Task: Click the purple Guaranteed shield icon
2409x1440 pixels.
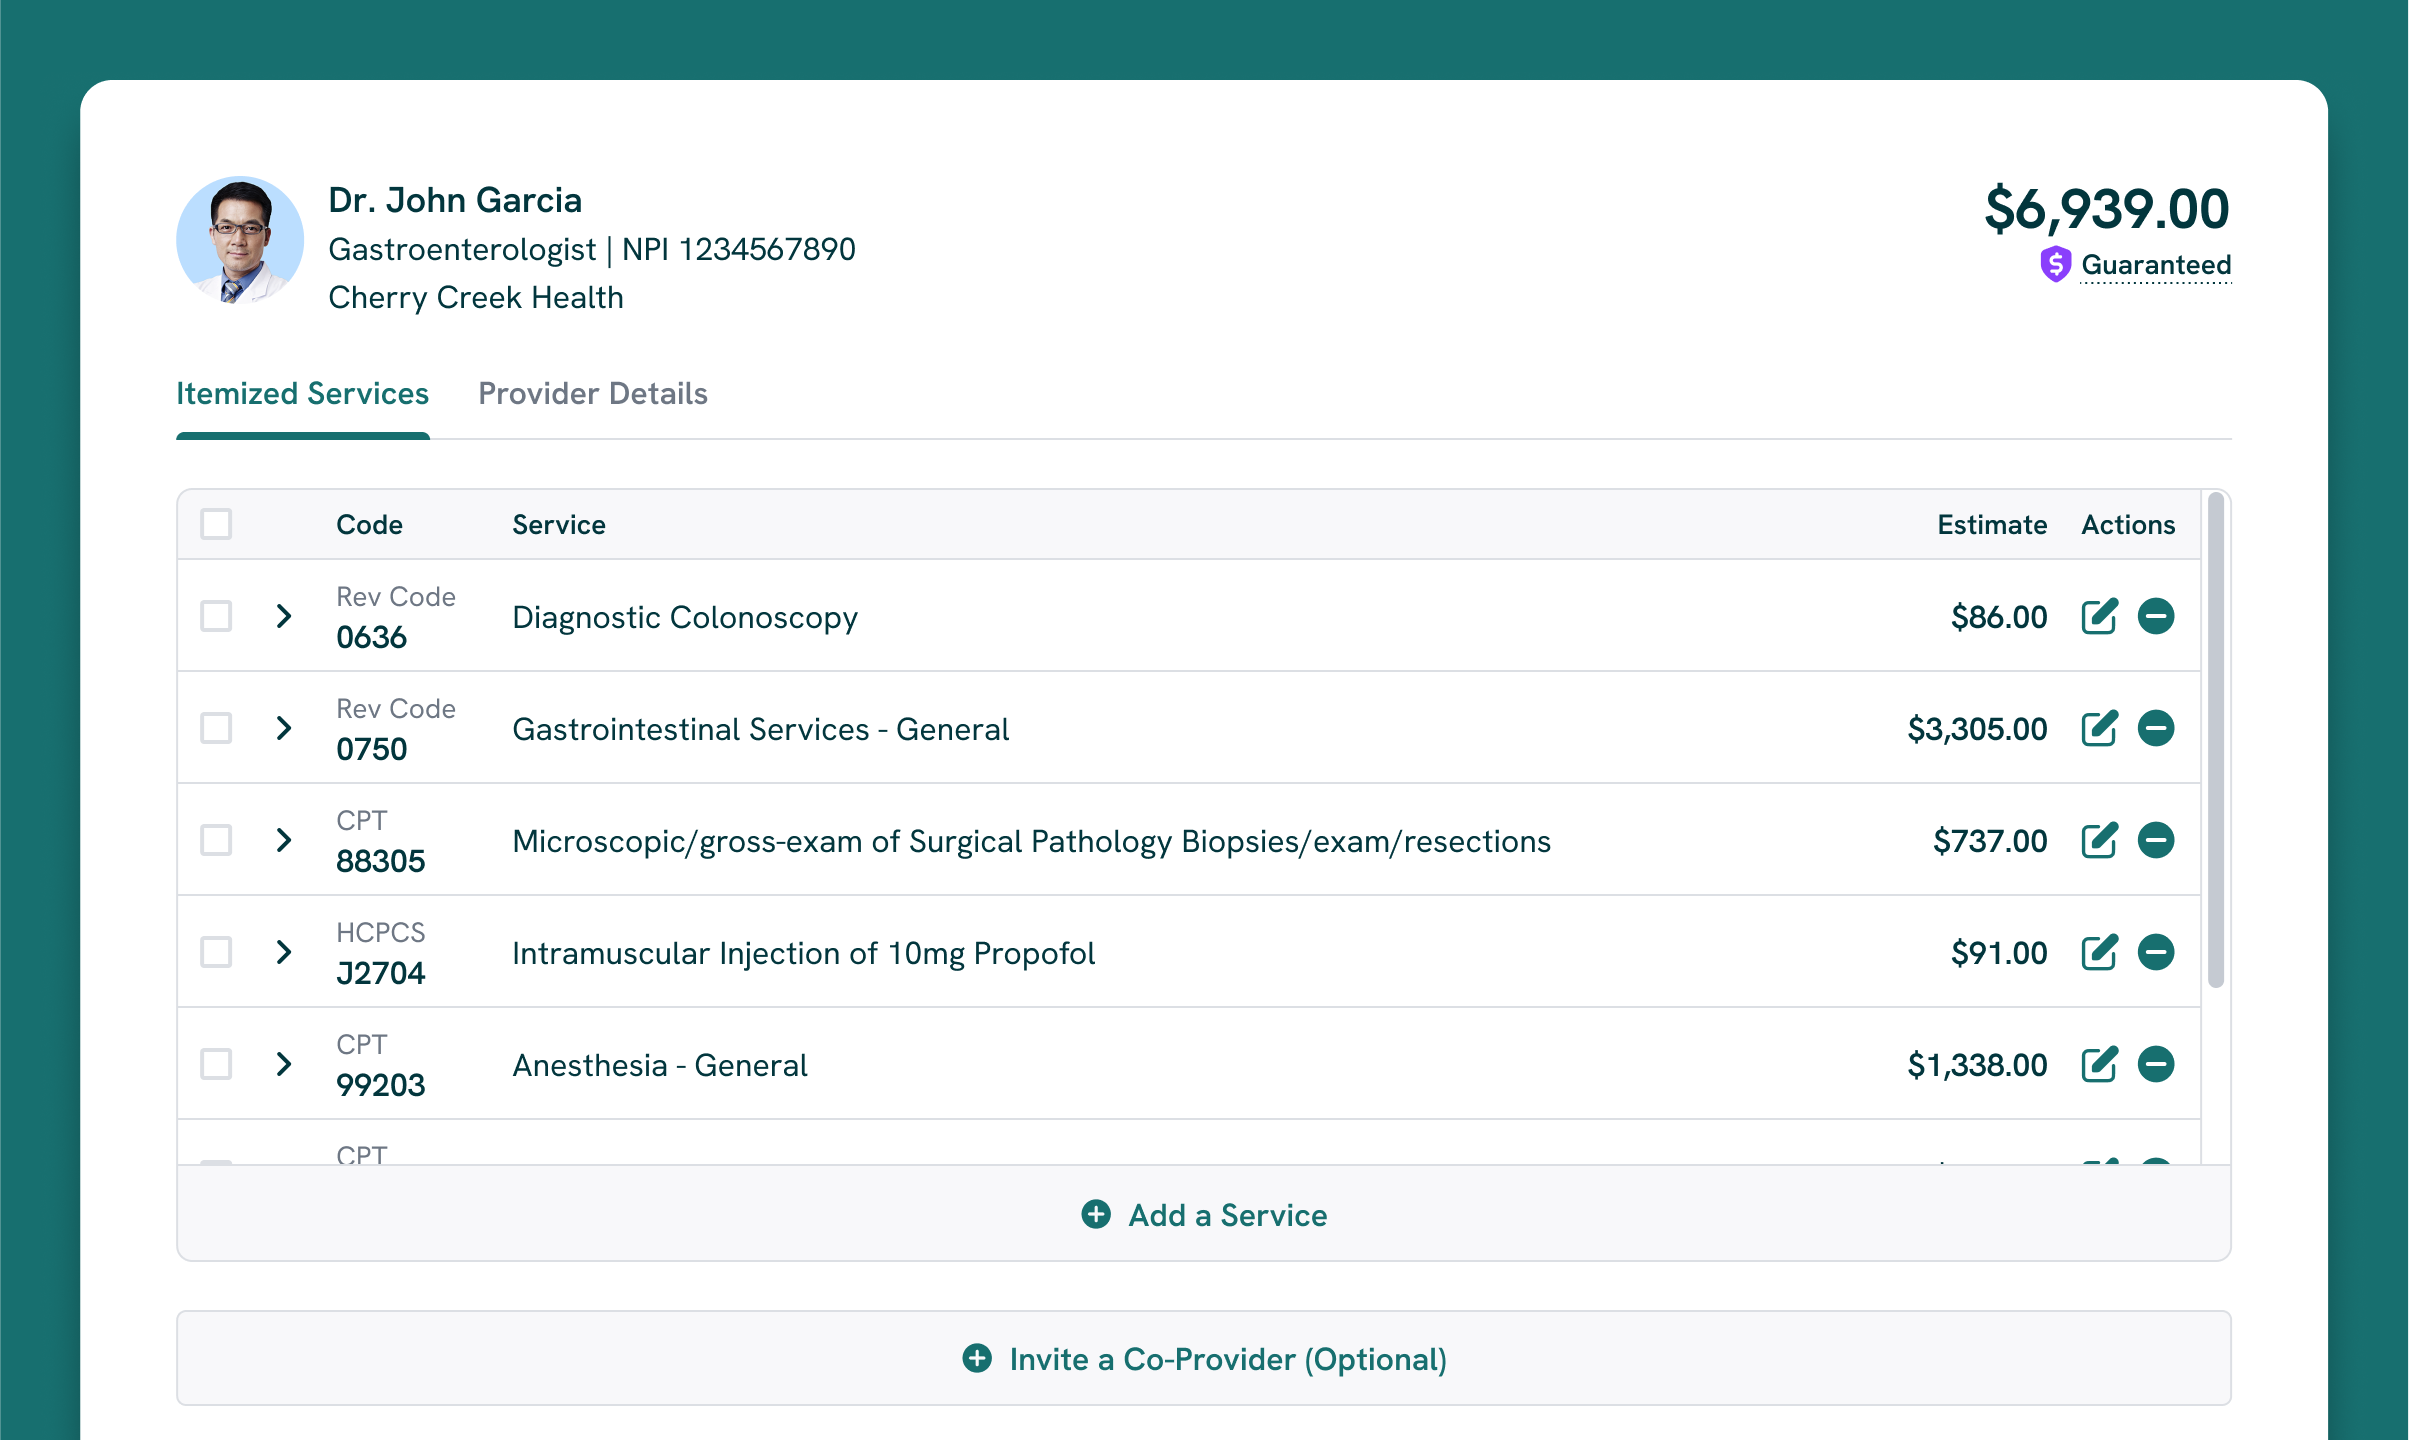Action: (2054, 264)
